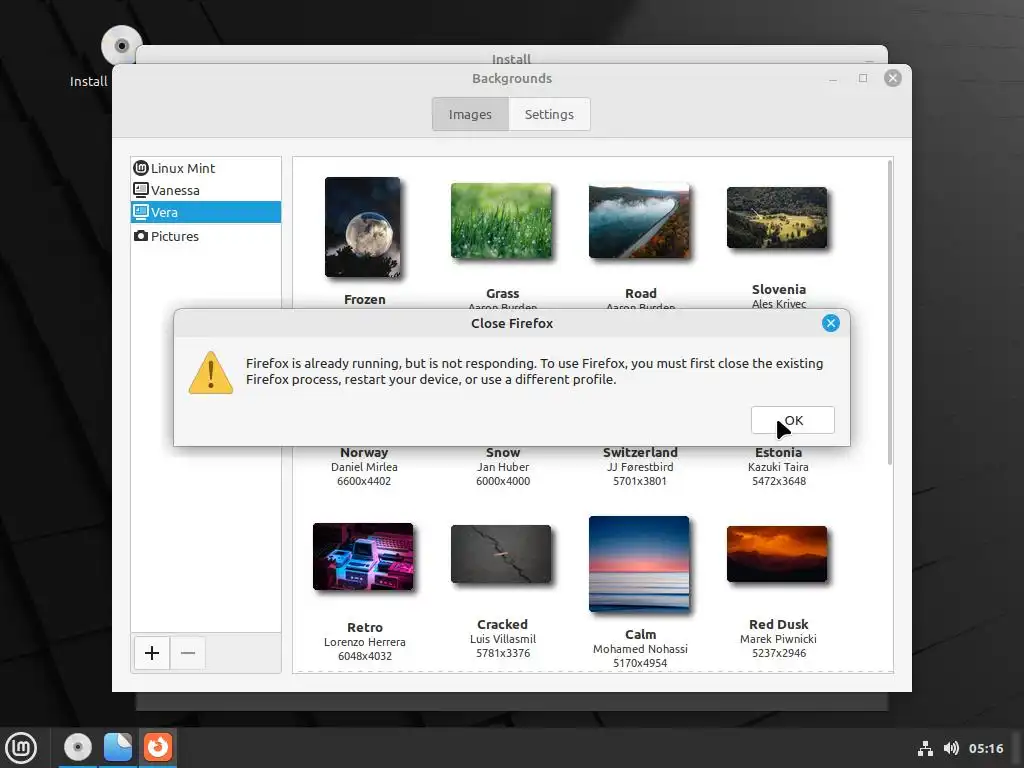Click the monitor icon beside Vera
The height and width of the screenshot is (768, 1024).
pos(140,212)
